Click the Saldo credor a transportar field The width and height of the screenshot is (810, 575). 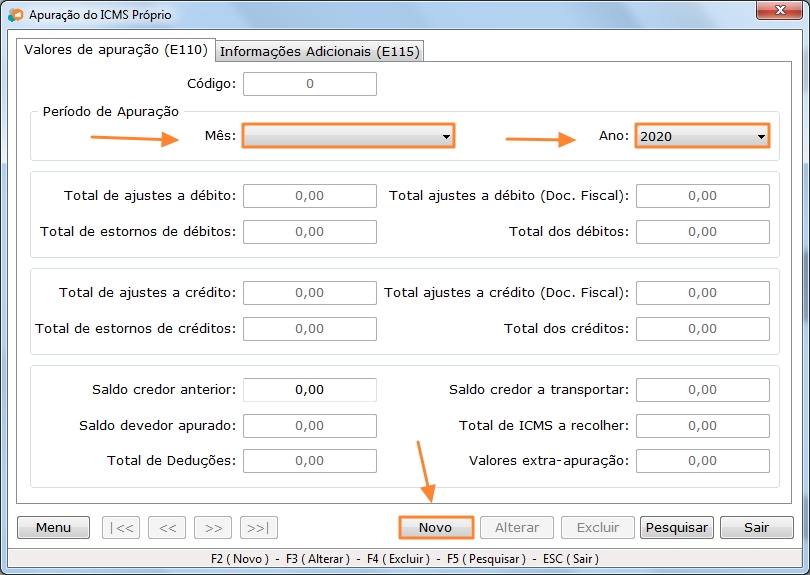pyautogui.click(x=703, y=390)
